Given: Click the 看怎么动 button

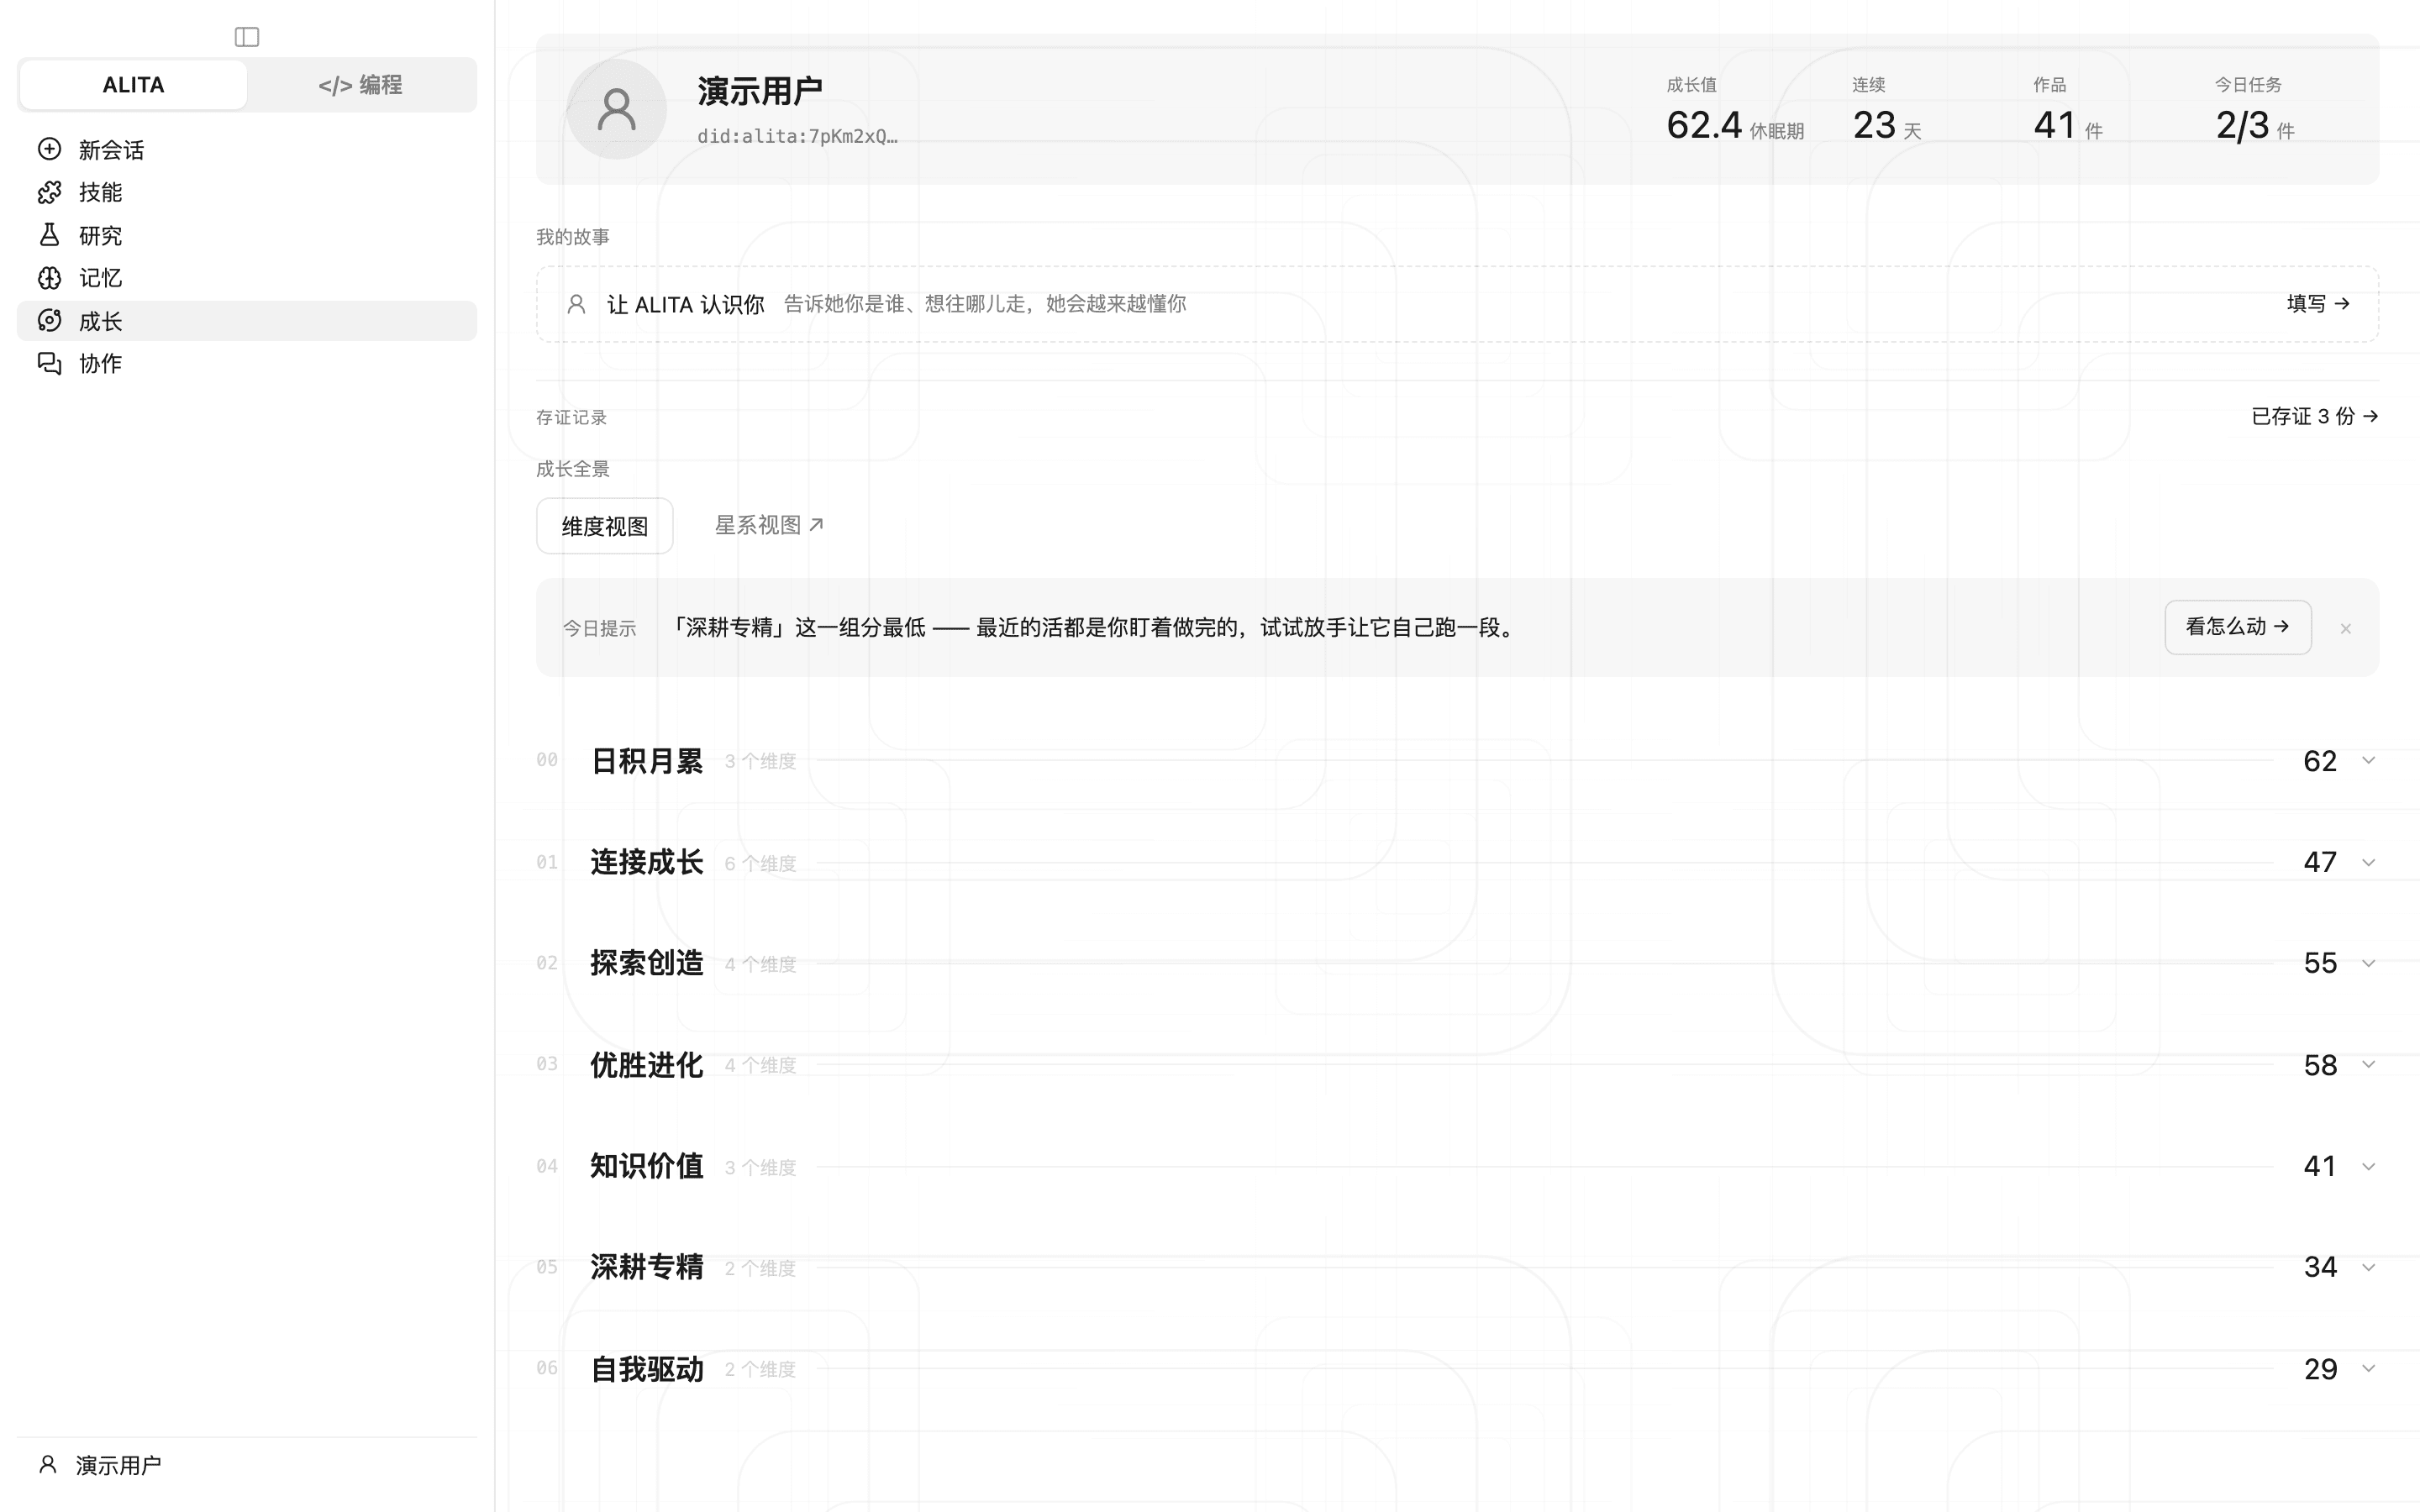Looking at the screenshot, I should click(x=2238, y=627).
